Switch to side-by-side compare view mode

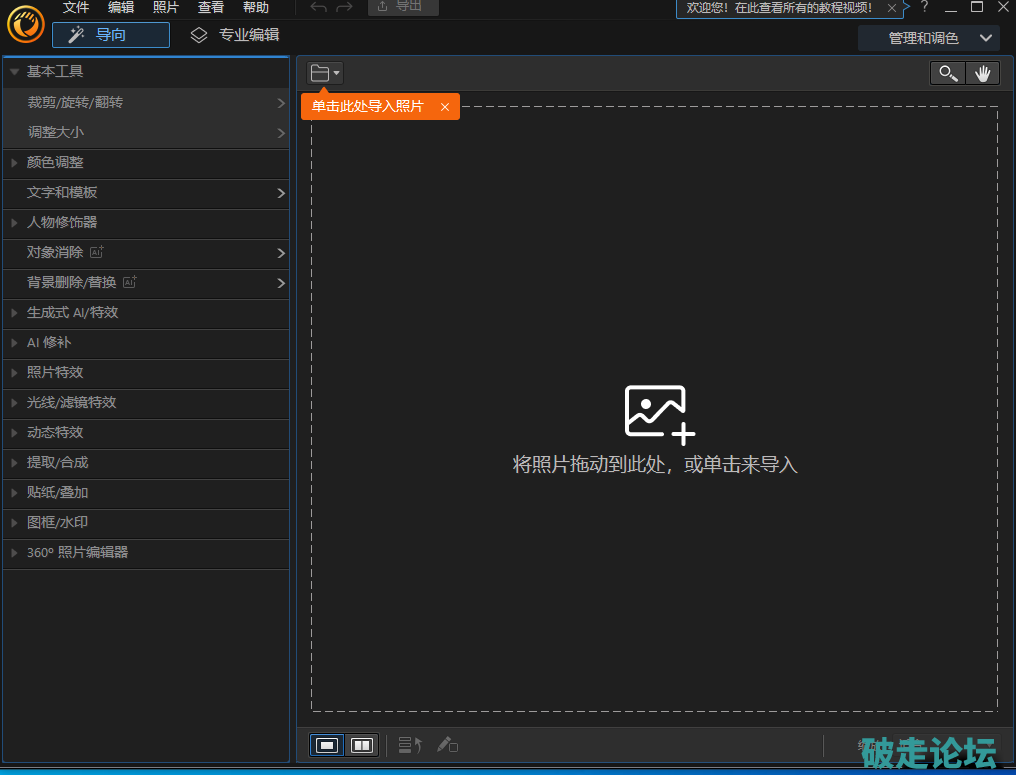362,745
